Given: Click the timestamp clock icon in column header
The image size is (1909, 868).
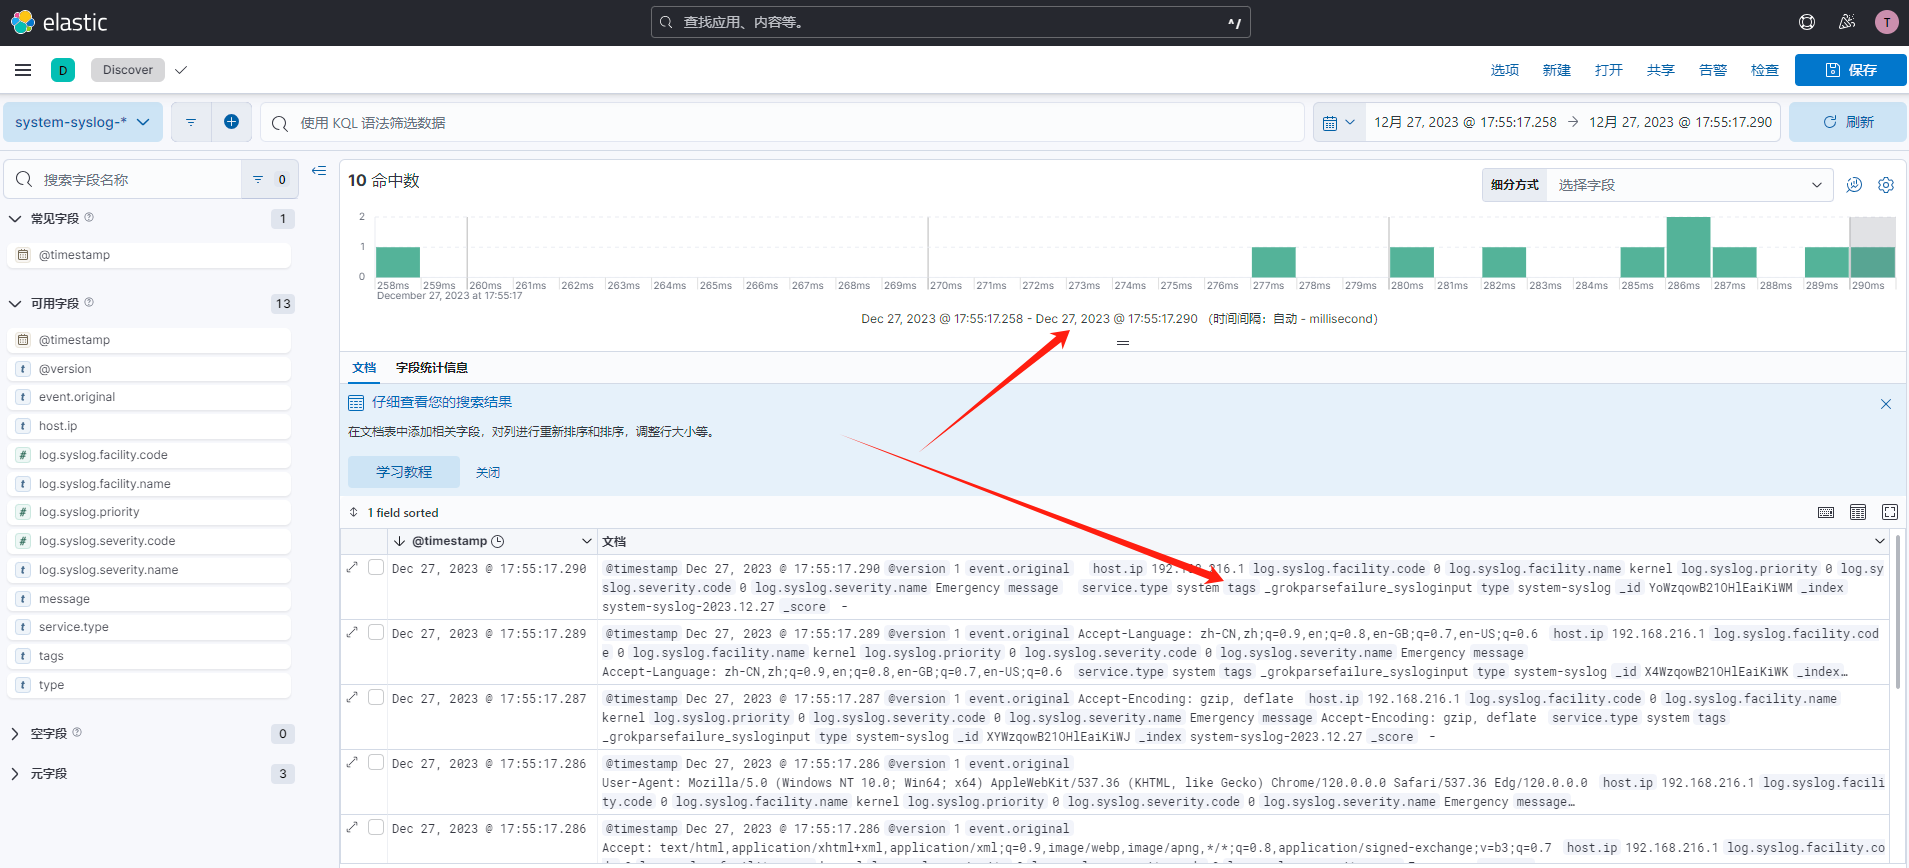Looking at the screenshot, I should [x=498, y=541].
